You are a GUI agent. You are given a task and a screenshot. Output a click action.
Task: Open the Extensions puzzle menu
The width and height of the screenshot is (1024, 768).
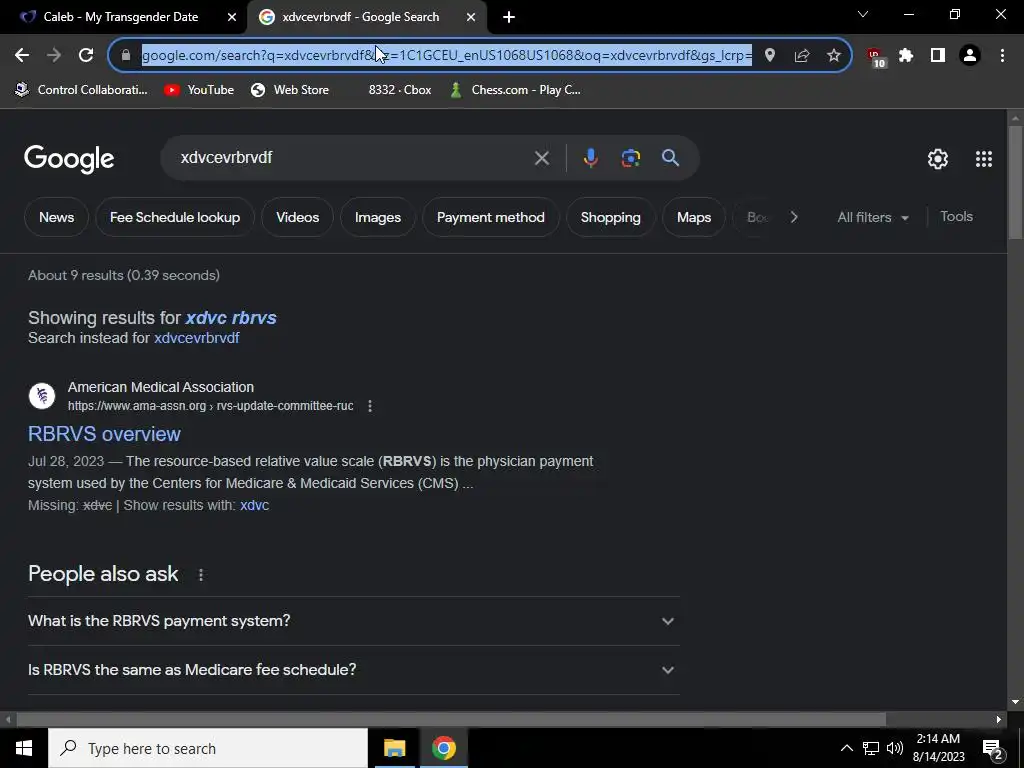coord(906,56)
